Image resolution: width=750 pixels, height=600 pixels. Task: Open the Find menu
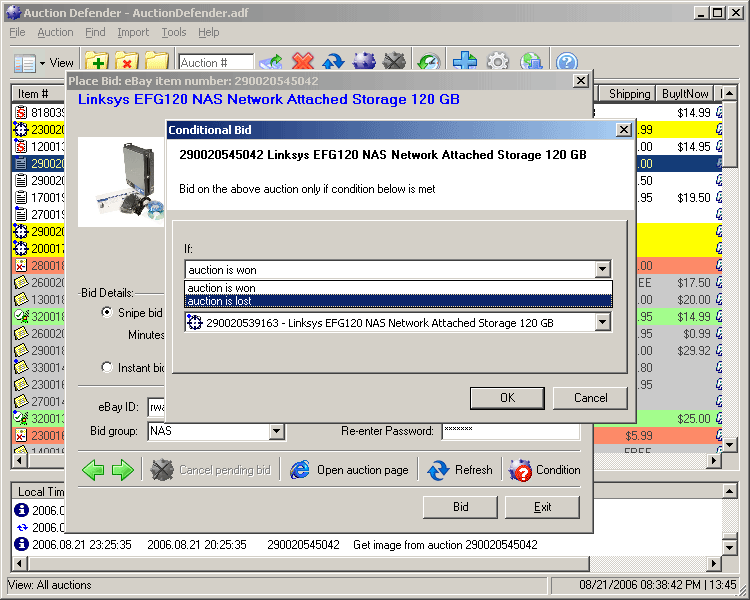tap(95, 32)
